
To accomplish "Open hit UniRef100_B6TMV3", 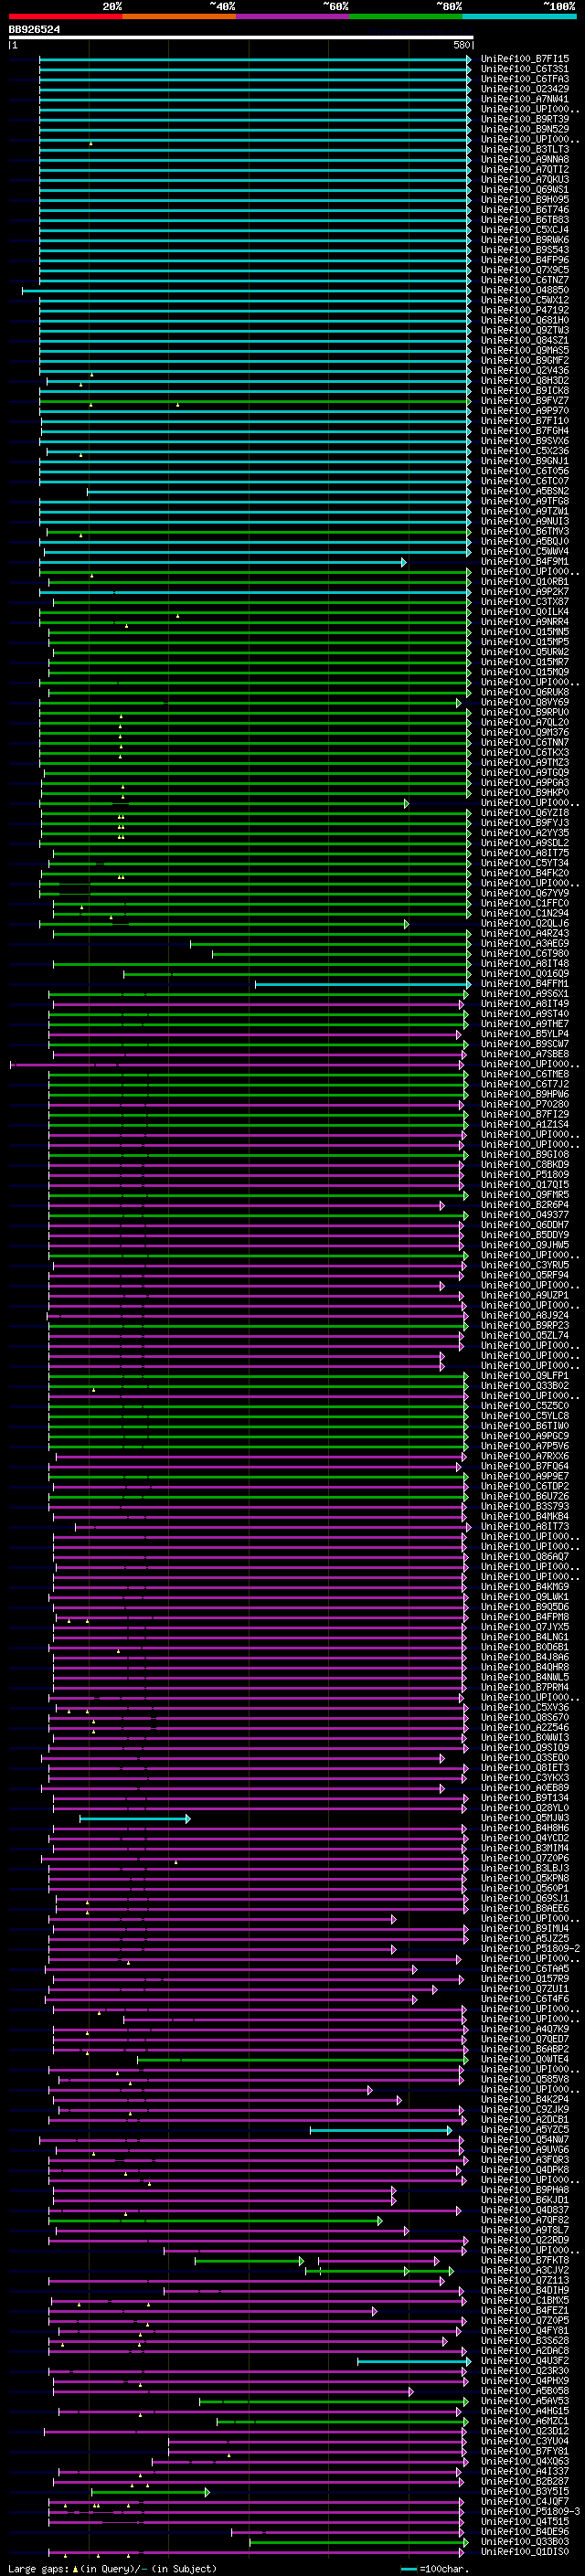I will click(x=525, y=531).
